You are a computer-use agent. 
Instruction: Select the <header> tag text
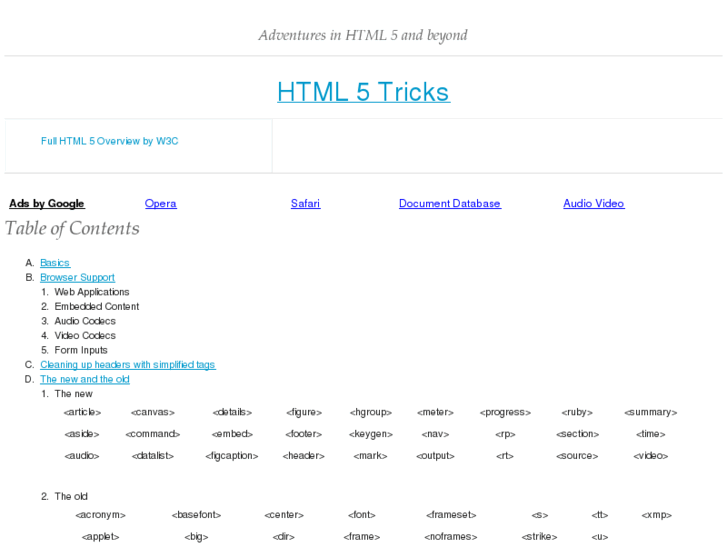tap(303, 455)
